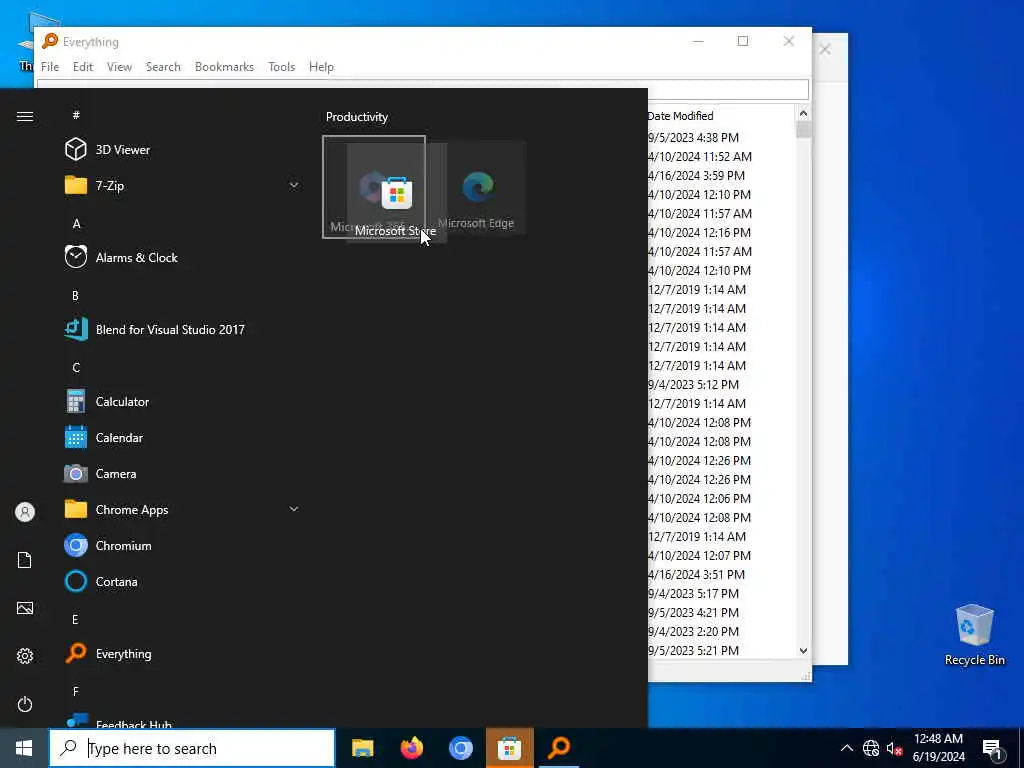Viewport: 1024px width, 768px height.
Task: Open the Documents sidebar icon
Action: click(25, 560)
